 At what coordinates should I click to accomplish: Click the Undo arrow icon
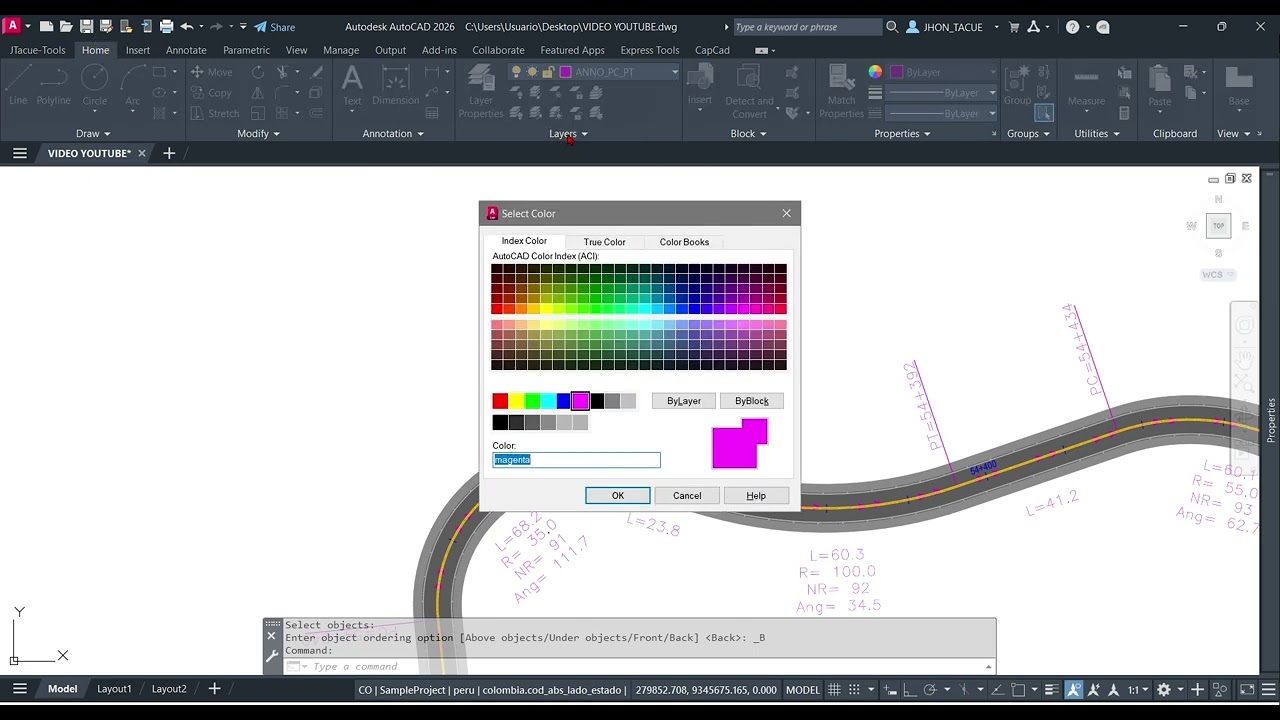(187, 27)
